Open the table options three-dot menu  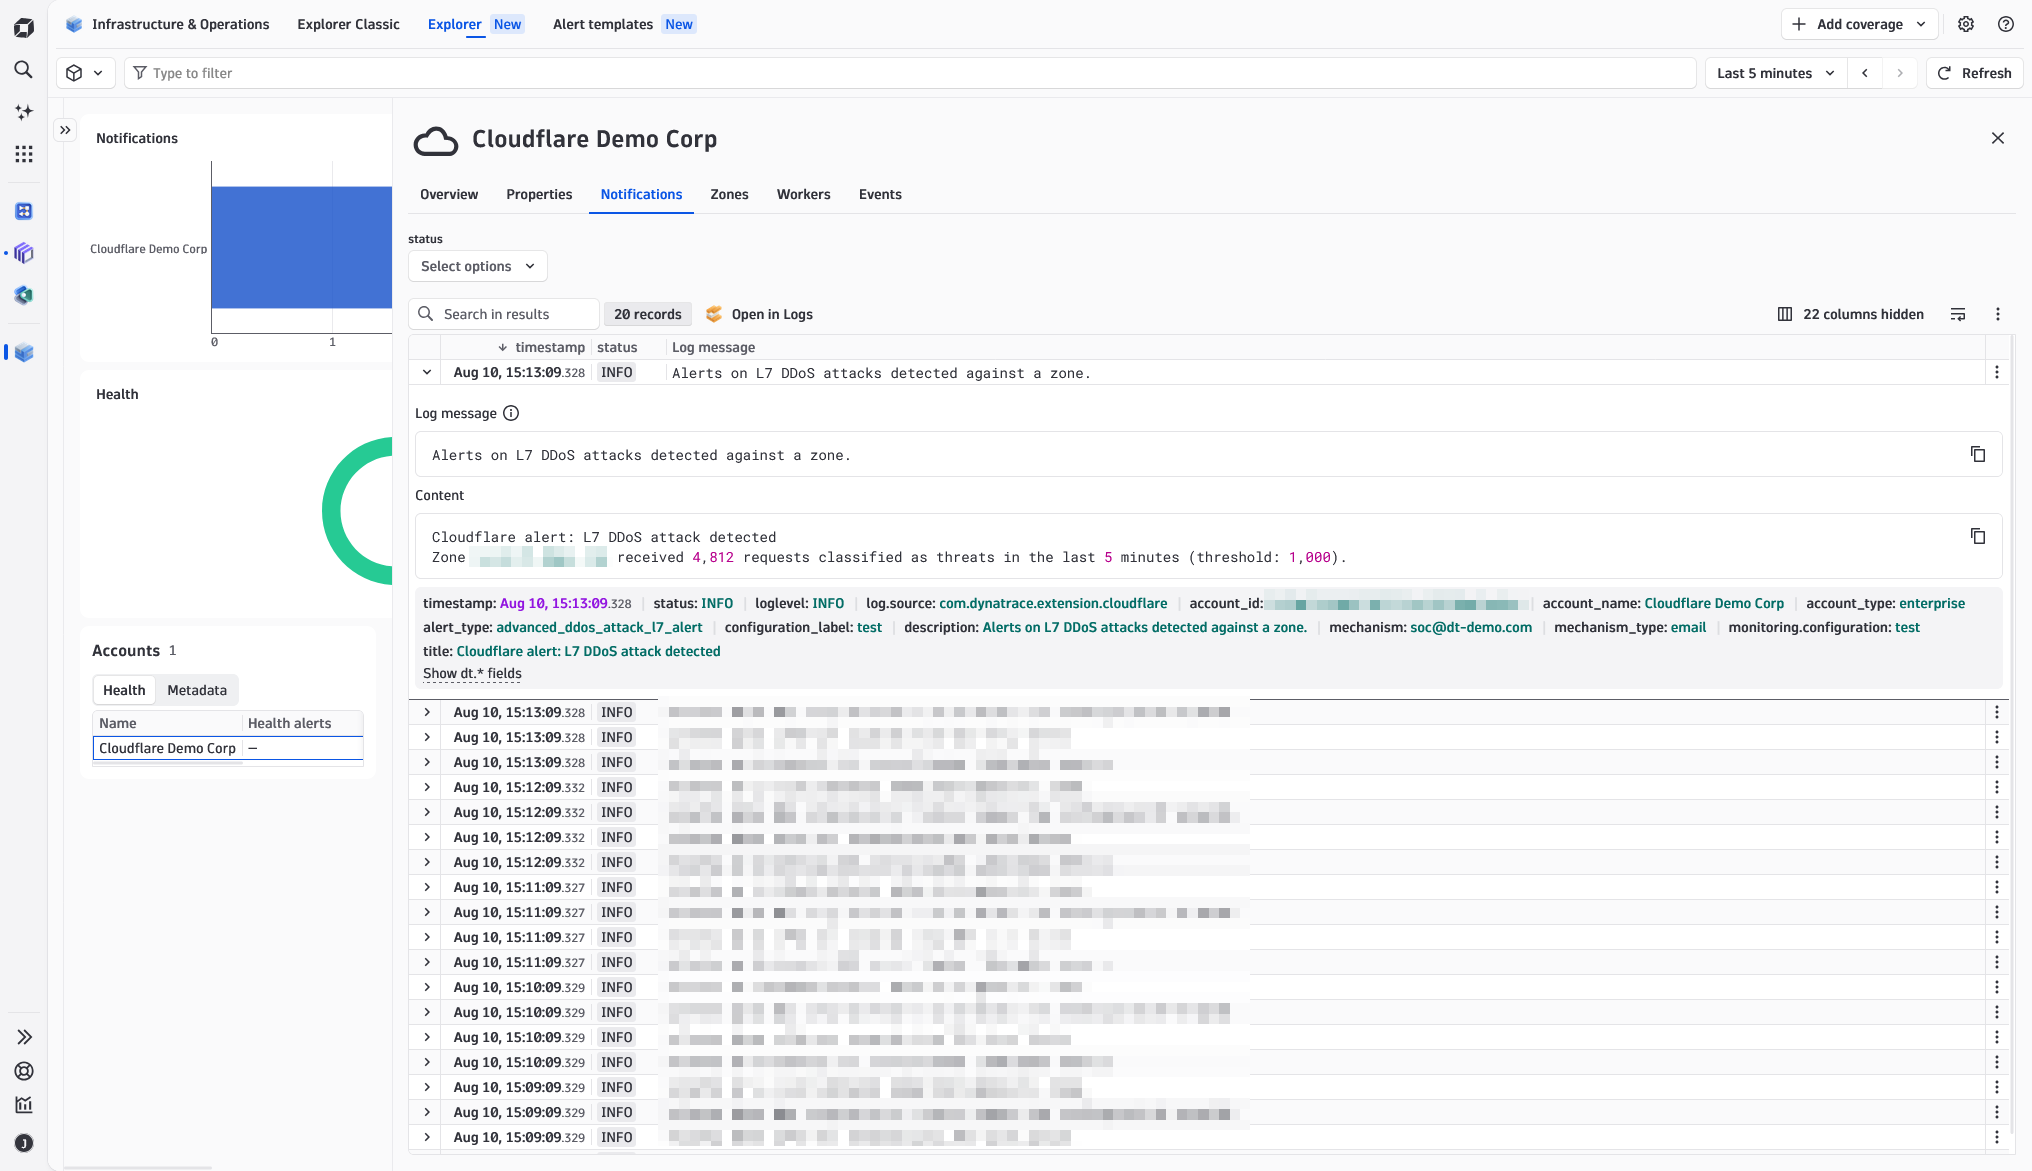point(1998,314)
